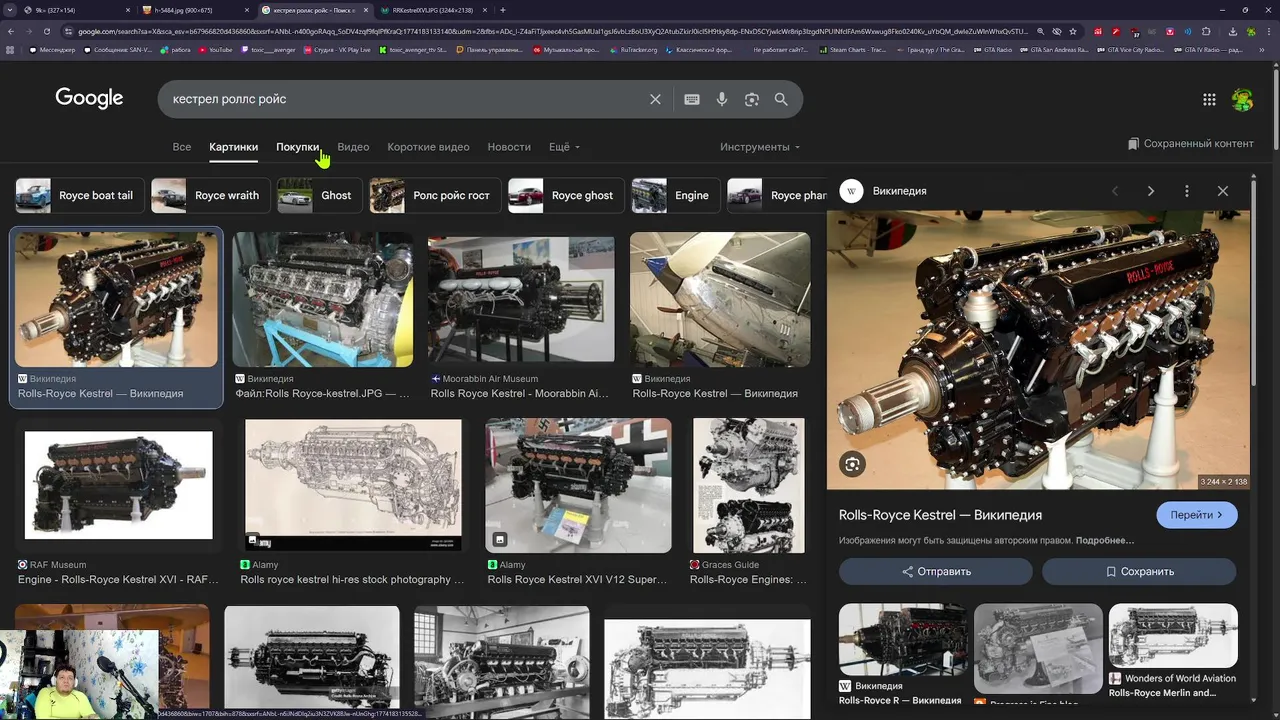Open the Подробнее copyright link
Viewport: 1280px width, 720px height.
[x=1105, y=541]
